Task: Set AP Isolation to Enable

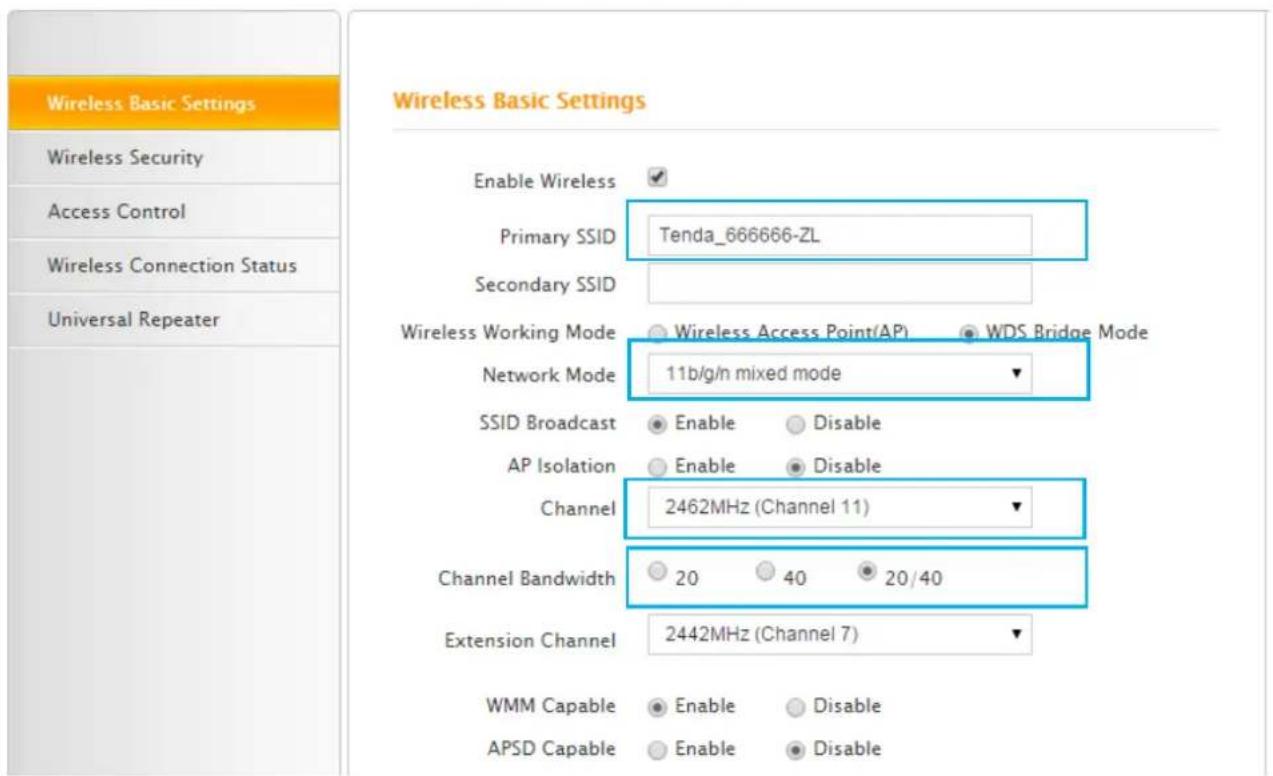Action: pos(657,466)
